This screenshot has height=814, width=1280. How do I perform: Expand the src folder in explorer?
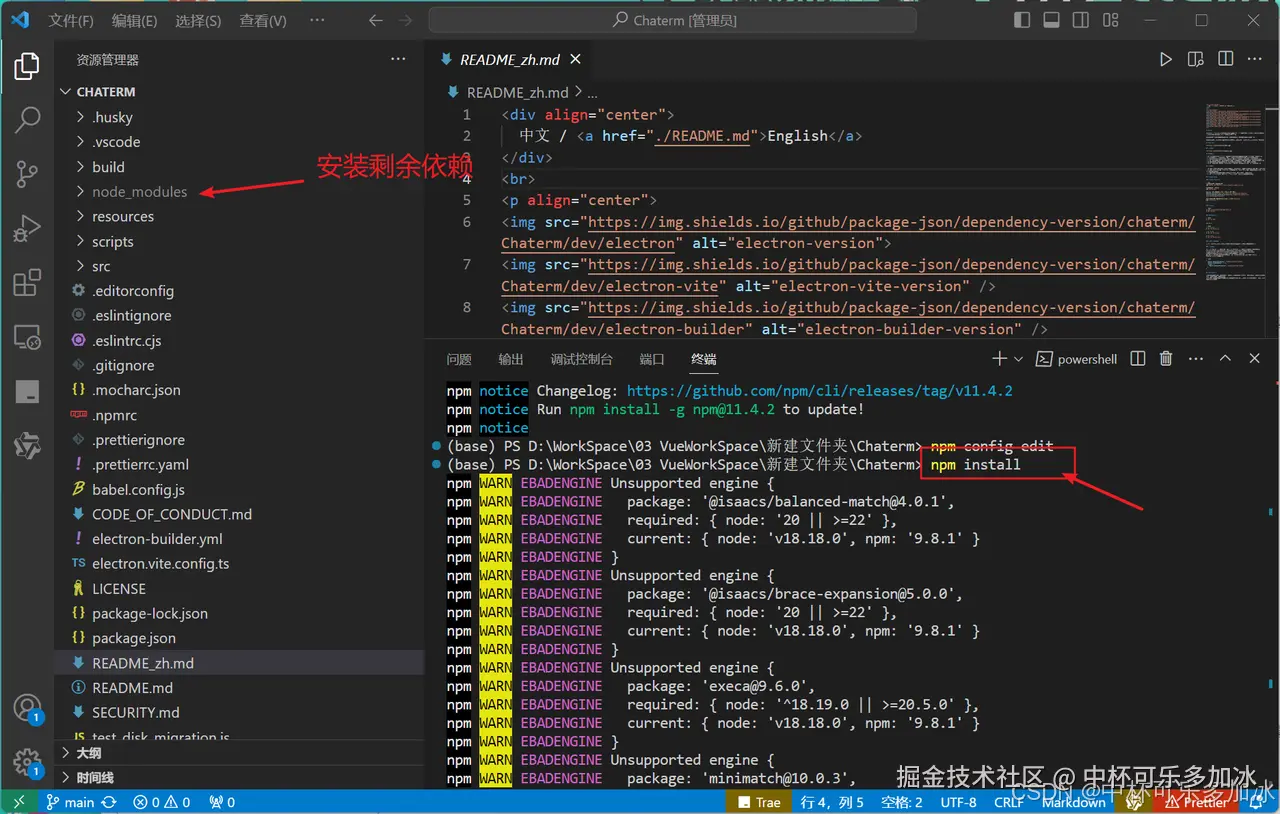(101, 266)
